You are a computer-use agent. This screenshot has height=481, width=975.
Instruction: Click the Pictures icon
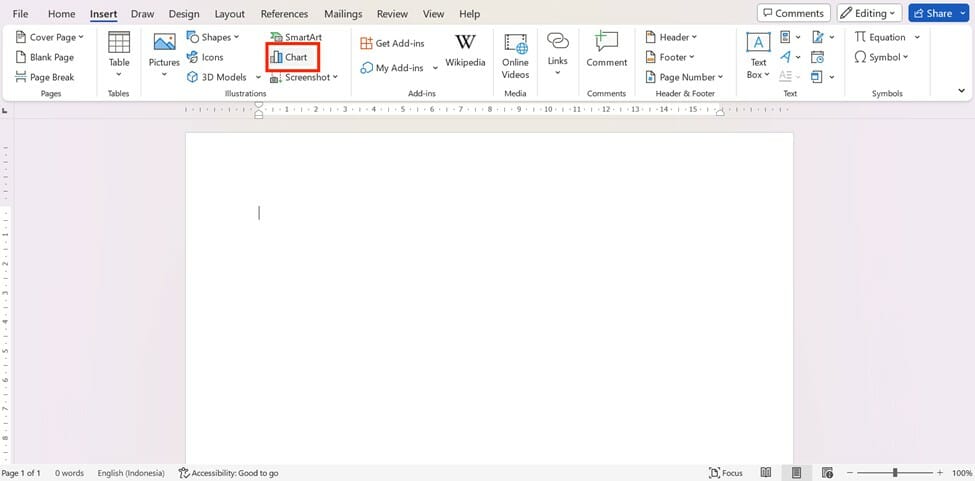tap(164, 43)
